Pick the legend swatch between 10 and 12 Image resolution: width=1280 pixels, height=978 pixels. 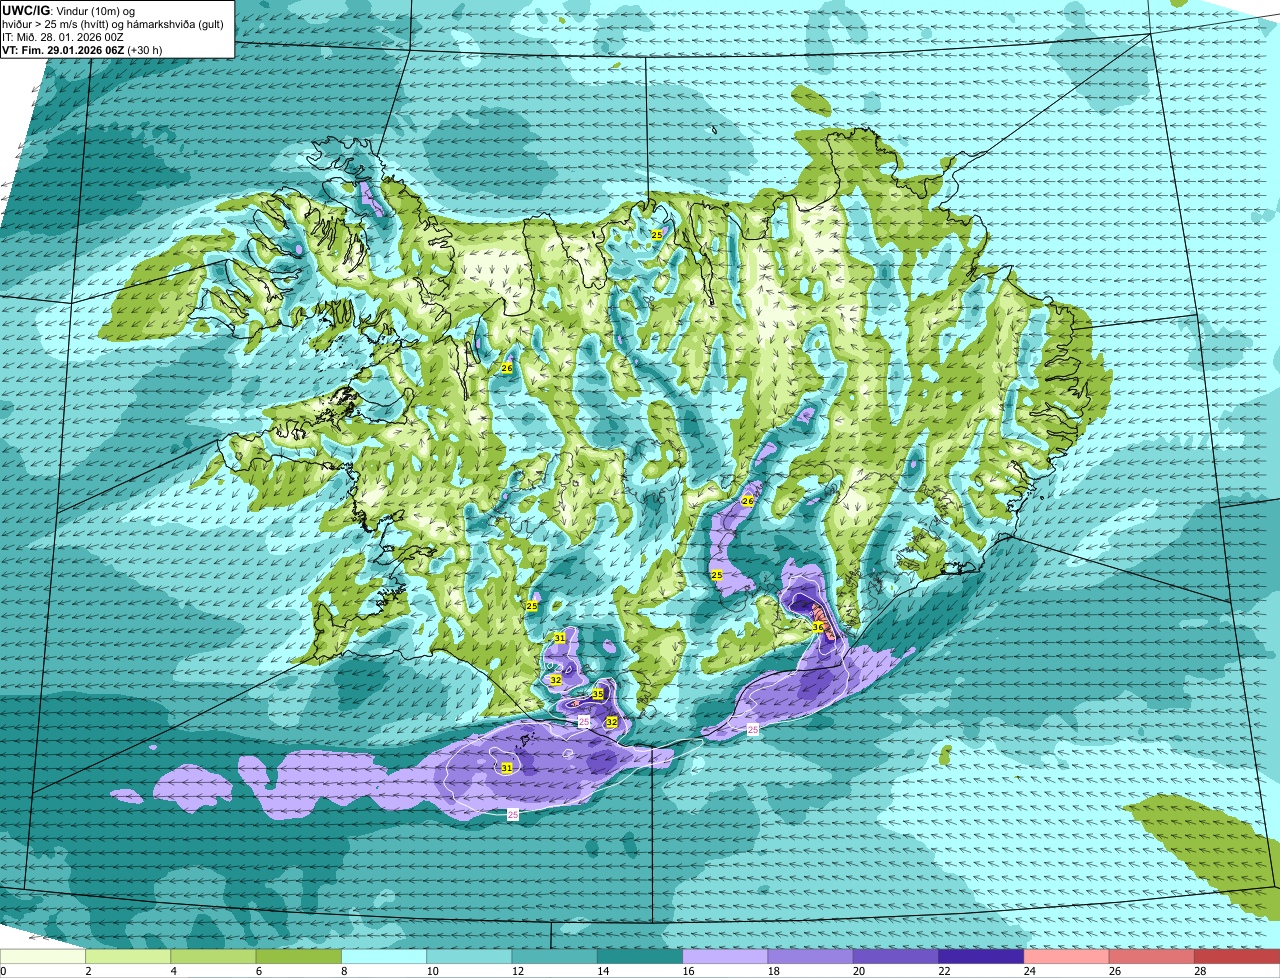coord(469,956)
